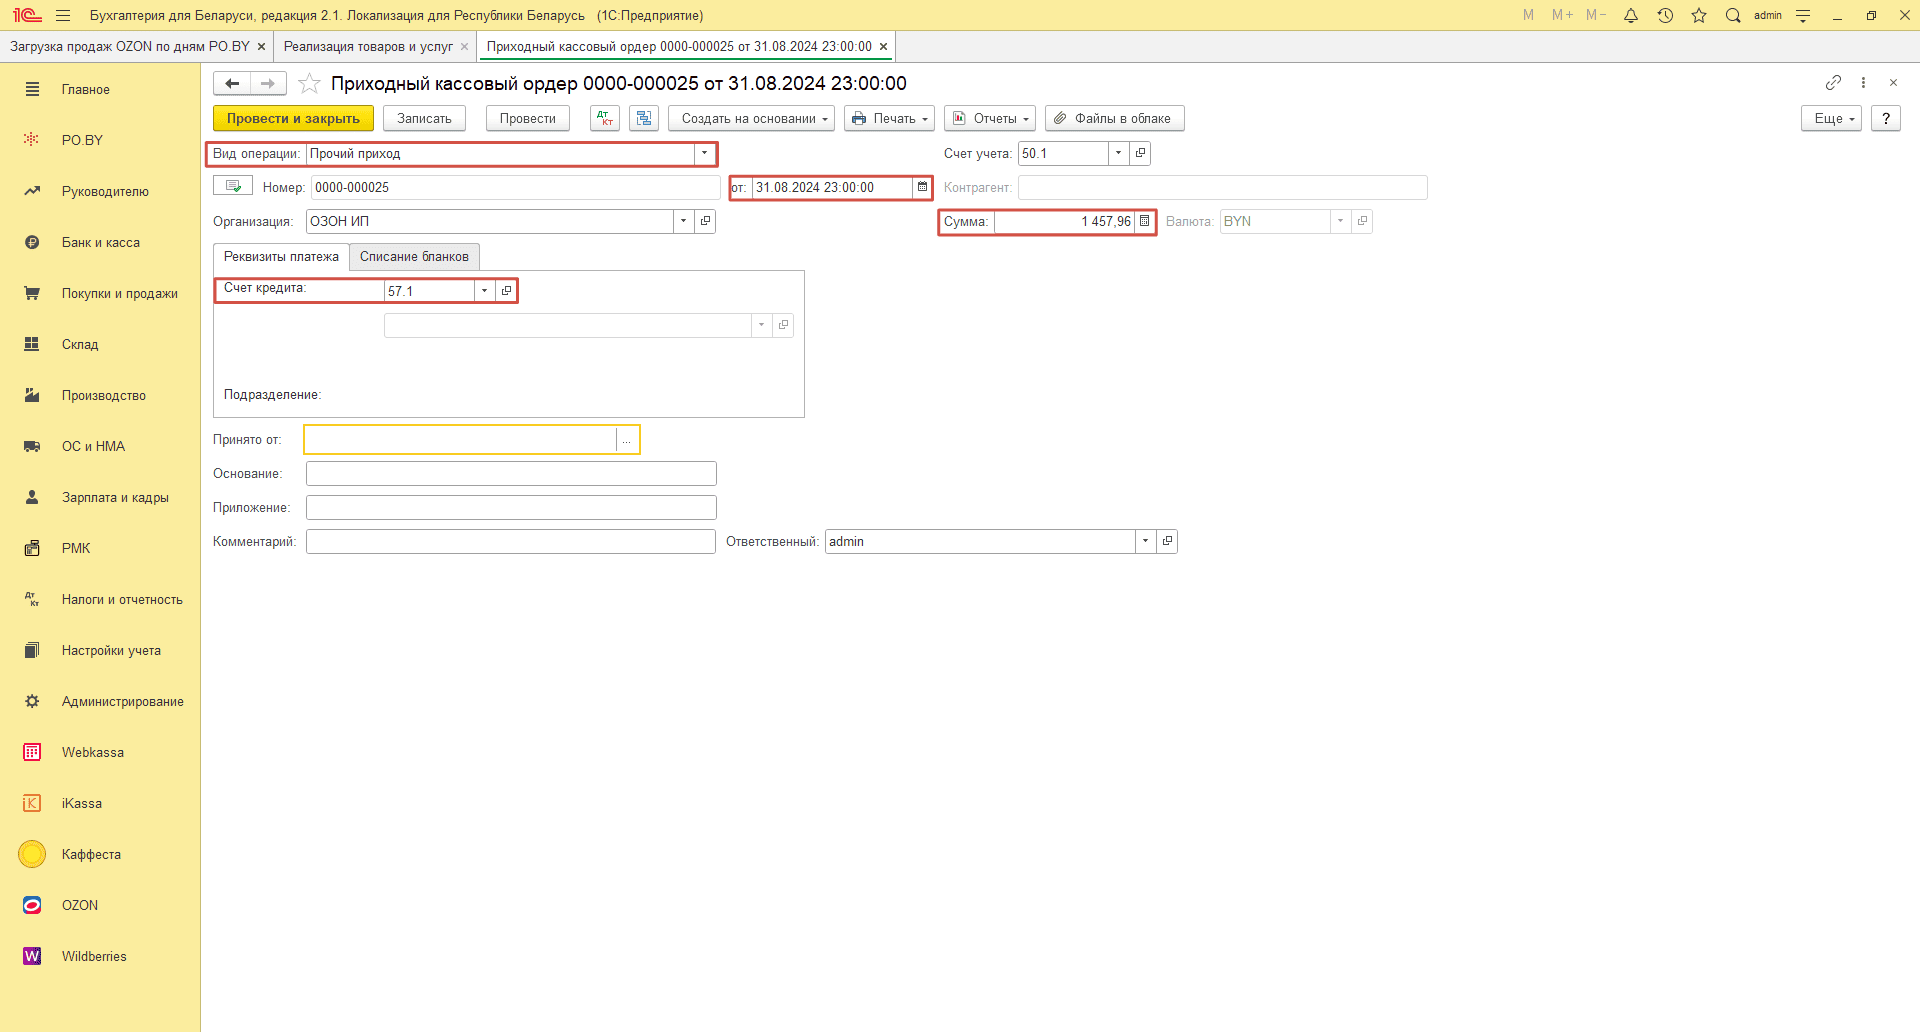Screen dimensions: 1920x1032
Task: Open Счет учета 50.1 details icon
Action: (x=1140, y=153)
